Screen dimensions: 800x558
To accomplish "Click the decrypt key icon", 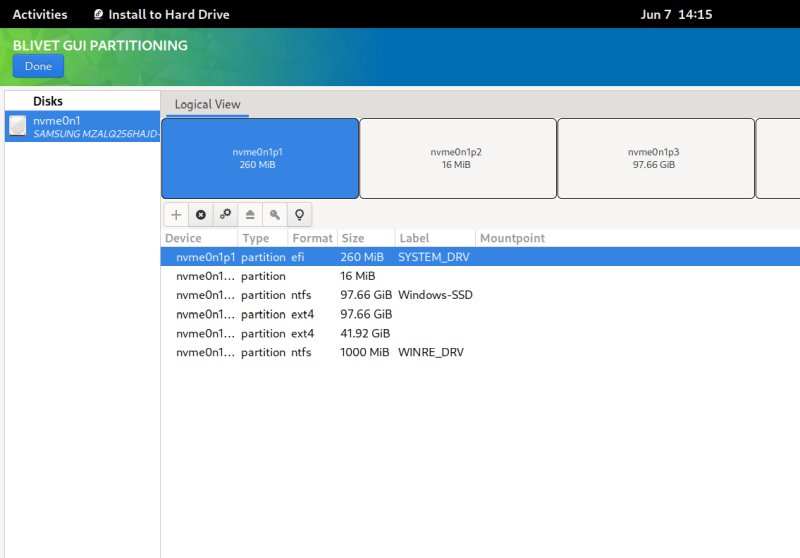I will pyautogui.click(x=273, y=214).
